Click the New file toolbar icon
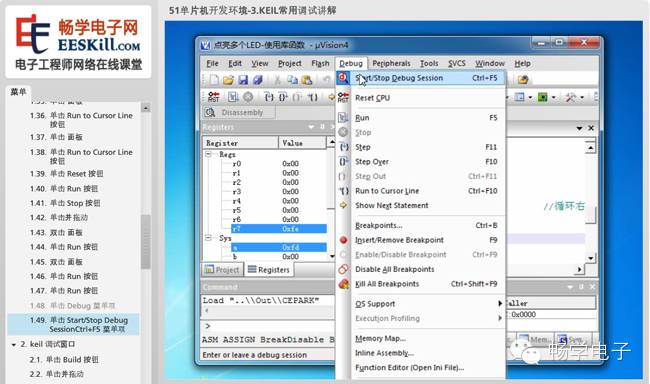The height and width of the screenshot is (384, 650). (x=214, y=80)
